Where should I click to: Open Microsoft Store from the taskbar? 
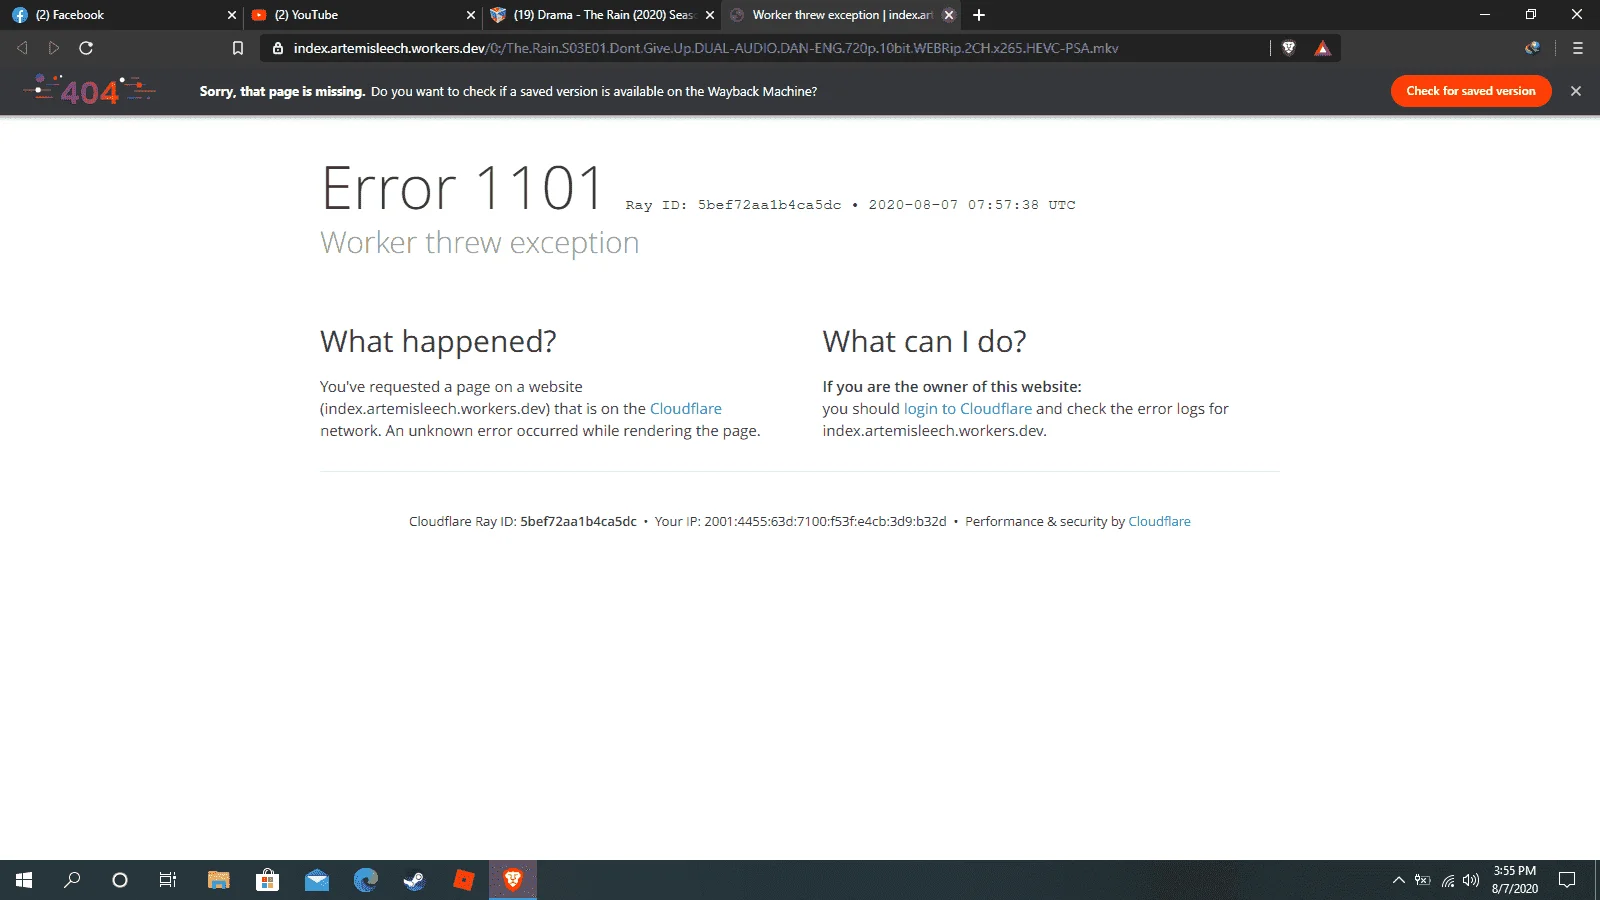(267, 880)
